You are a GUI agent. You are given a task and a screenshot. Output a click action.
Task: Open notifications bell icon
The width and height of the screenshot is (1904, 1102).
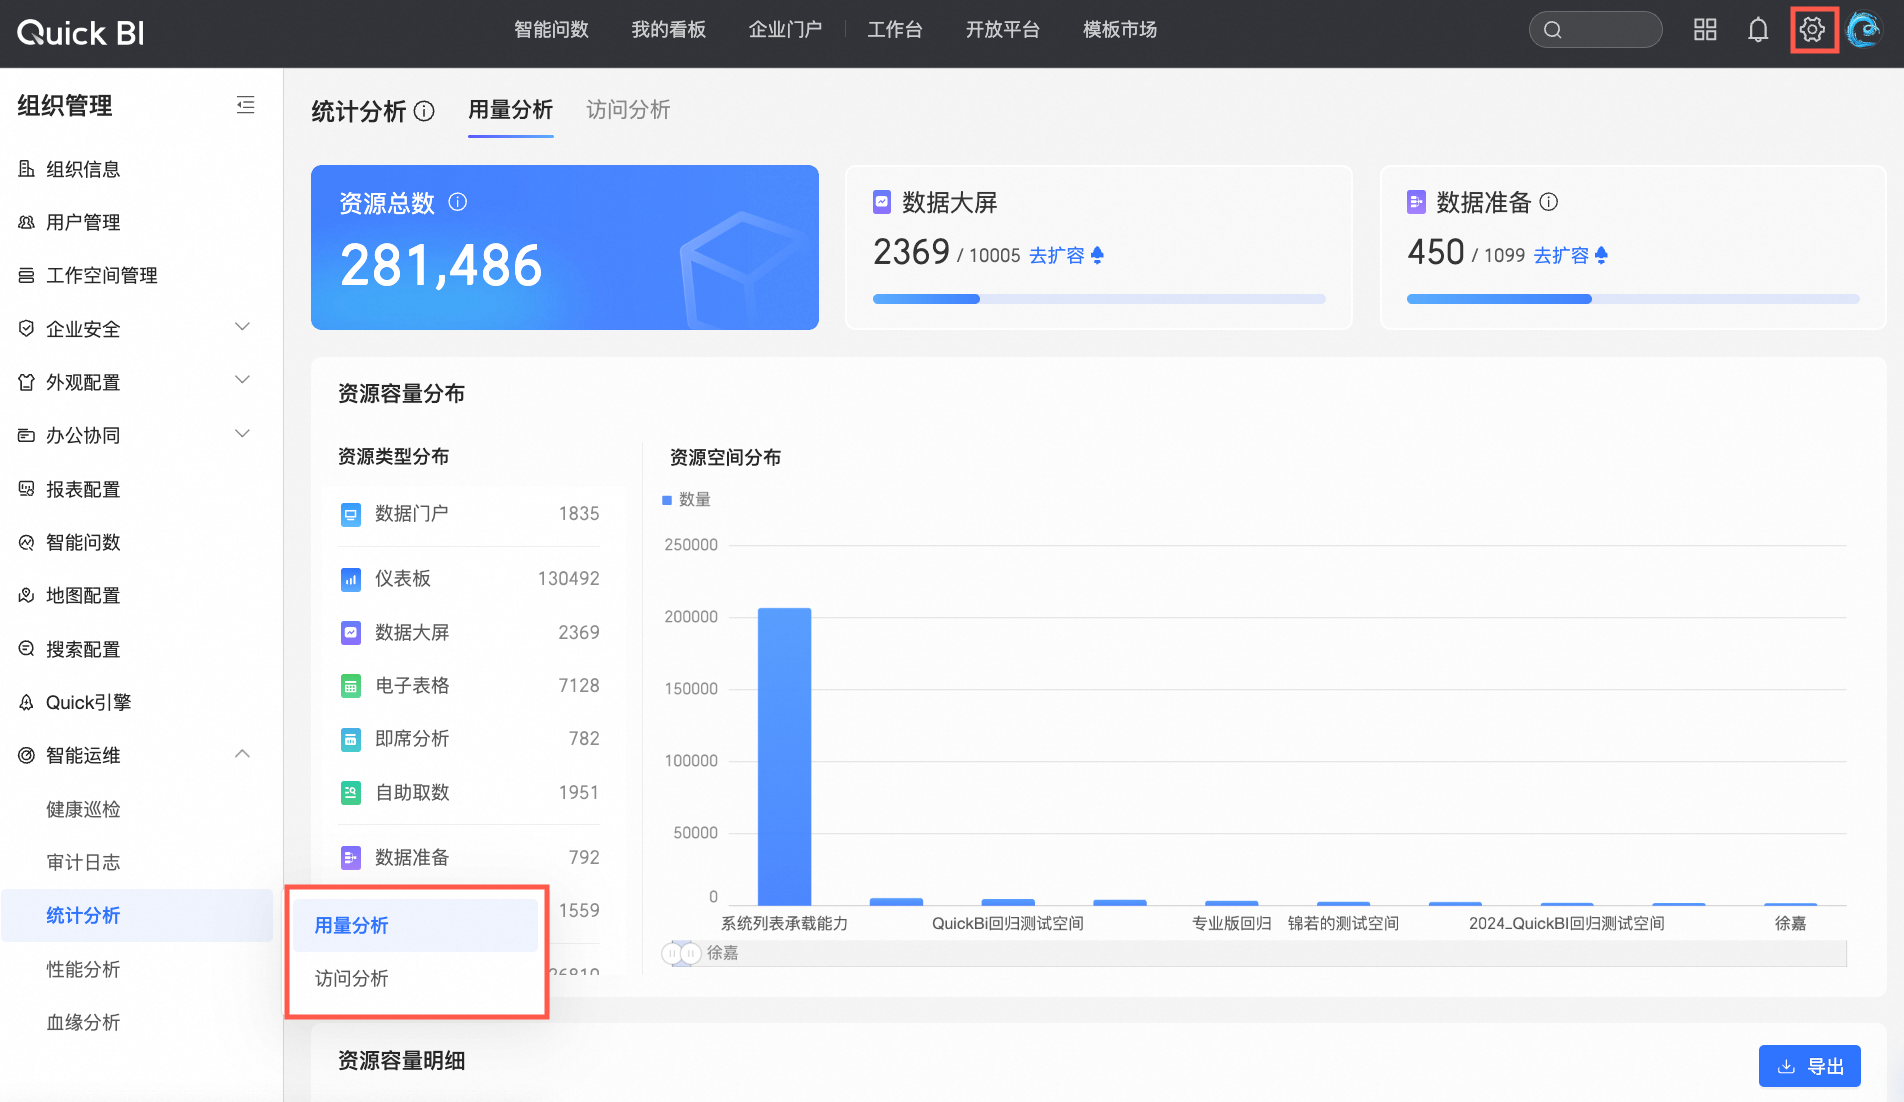click(1758, 30)
